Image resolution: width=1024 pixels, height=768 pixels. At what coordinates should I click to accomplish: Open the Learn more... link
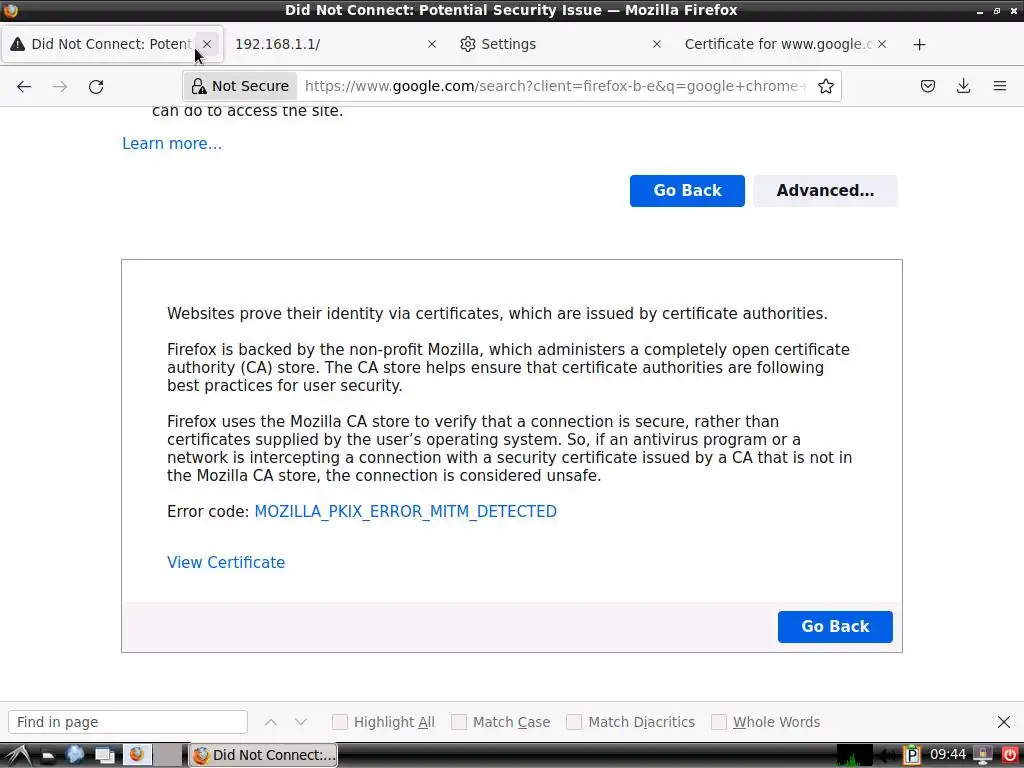point(172,144)
